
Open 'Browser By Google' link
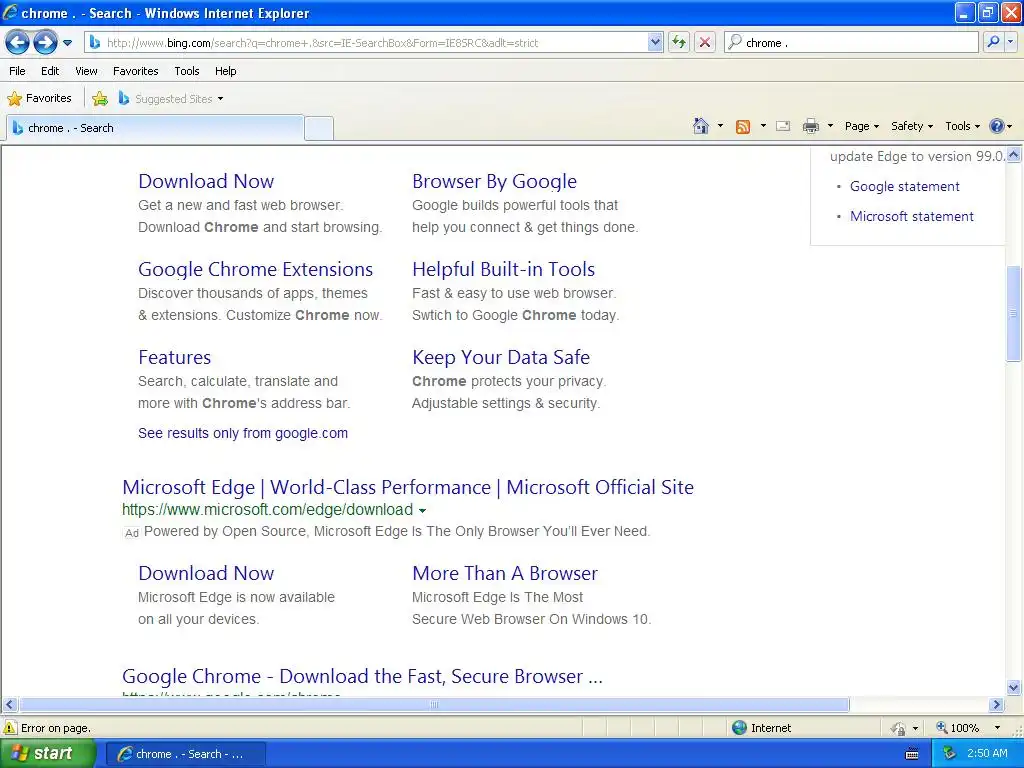(x=494, y=181)
